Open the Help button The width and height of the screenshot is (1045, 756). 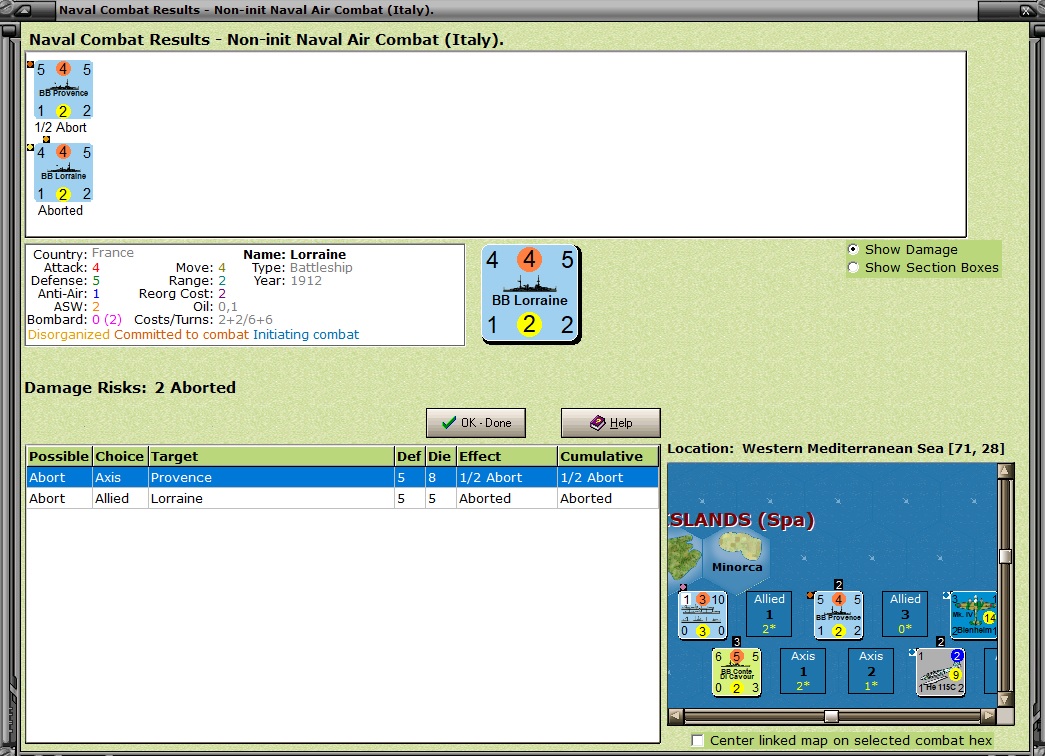610,423
